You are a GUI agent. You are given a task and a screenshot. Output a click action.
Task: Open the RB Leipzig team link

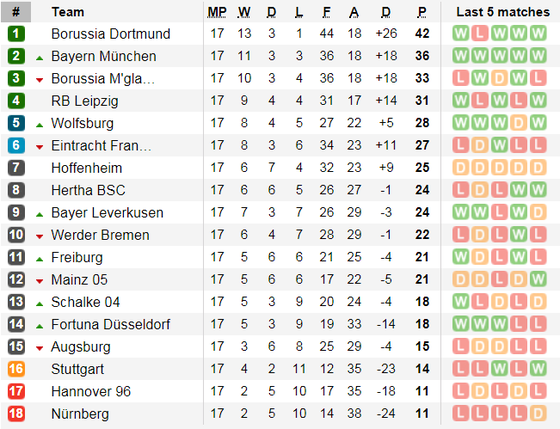(x=85, y=101)
